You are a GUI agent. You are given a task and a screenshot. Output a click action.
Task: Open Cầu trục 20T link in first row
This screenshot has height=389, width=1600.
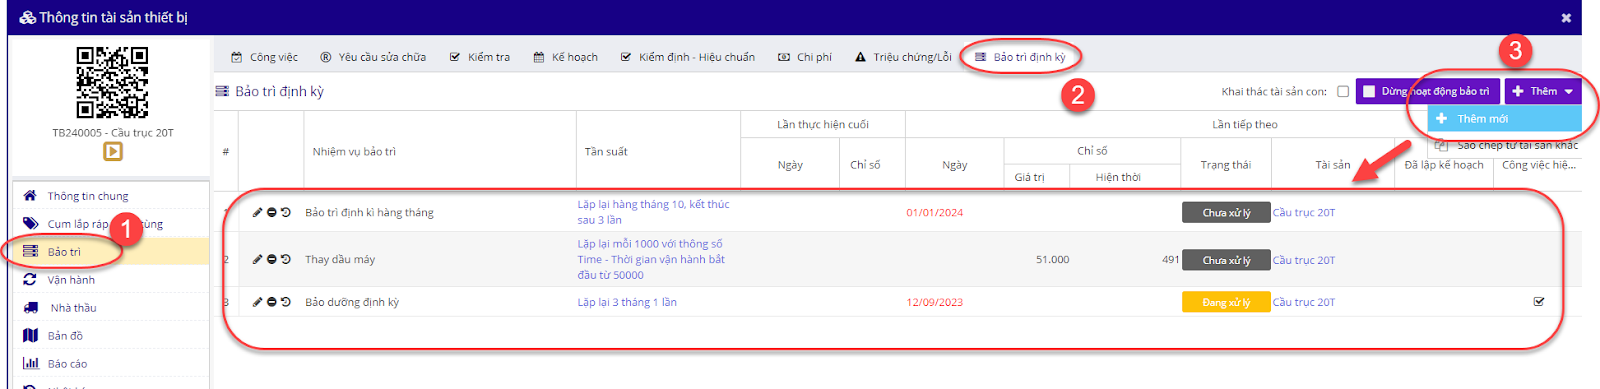click(1304, 213)
